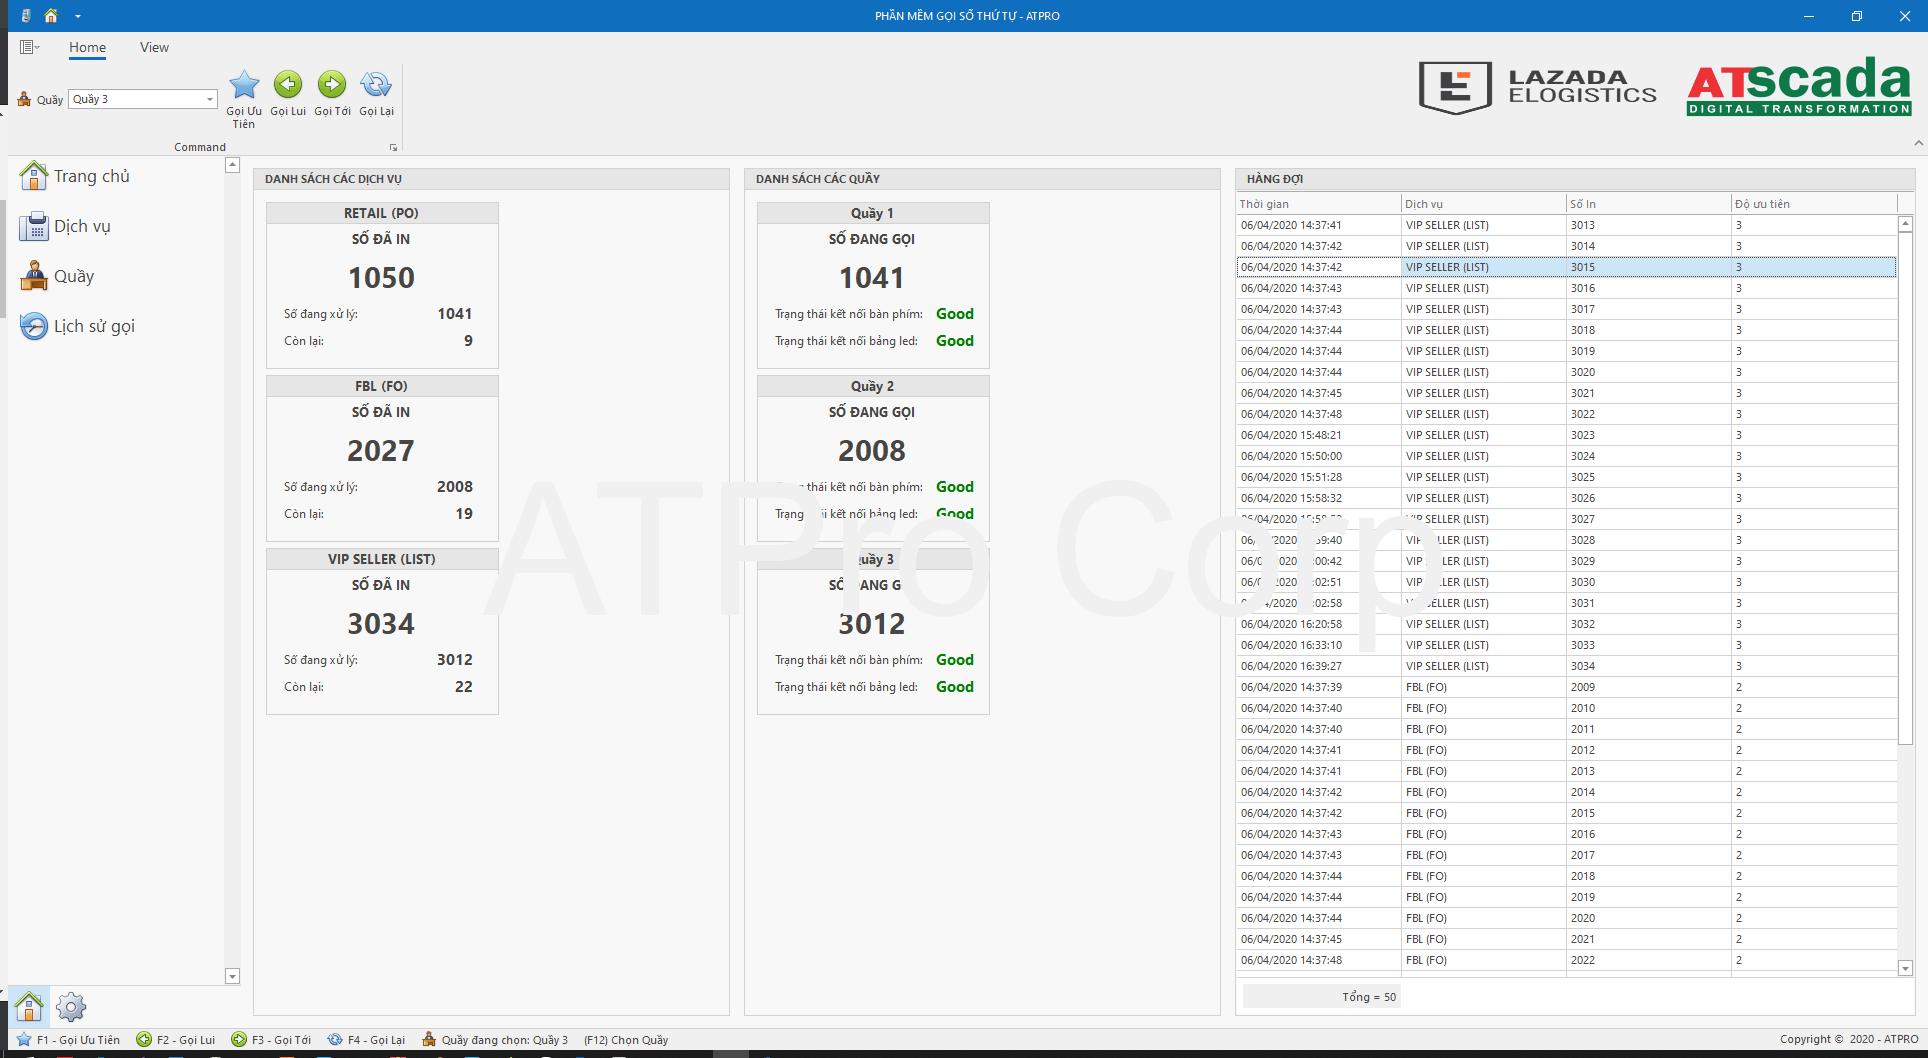Click F12 Chọn Quầy in the status bar
This screenshot has width=1928, height=1058.
(626, 1040)
